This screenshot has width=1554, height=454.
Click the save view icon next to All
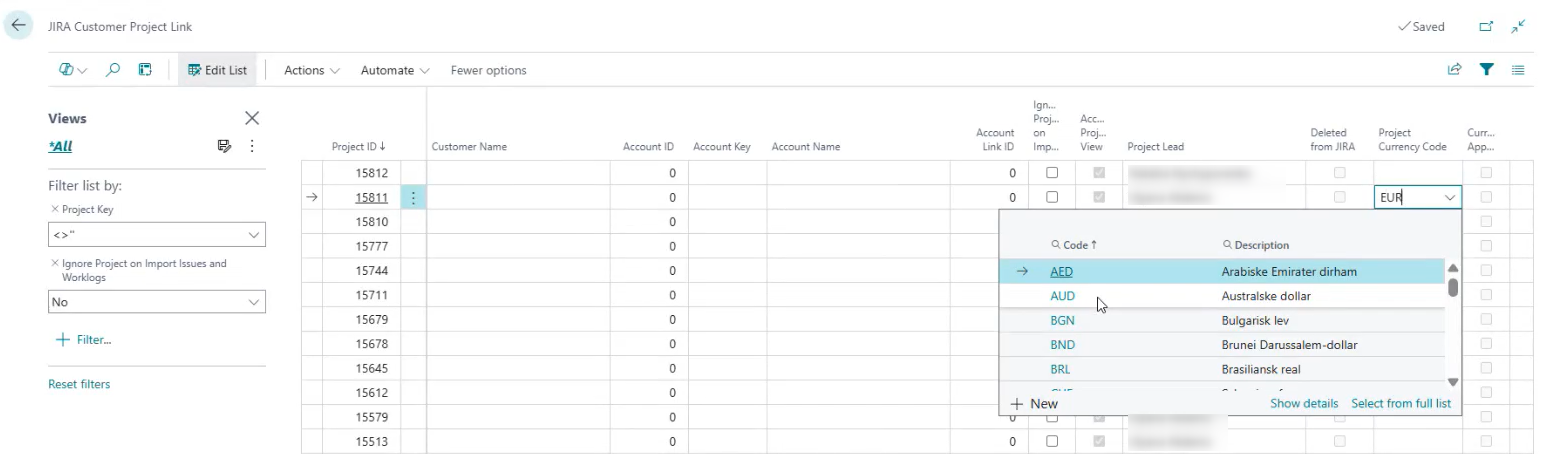[224, 147]
